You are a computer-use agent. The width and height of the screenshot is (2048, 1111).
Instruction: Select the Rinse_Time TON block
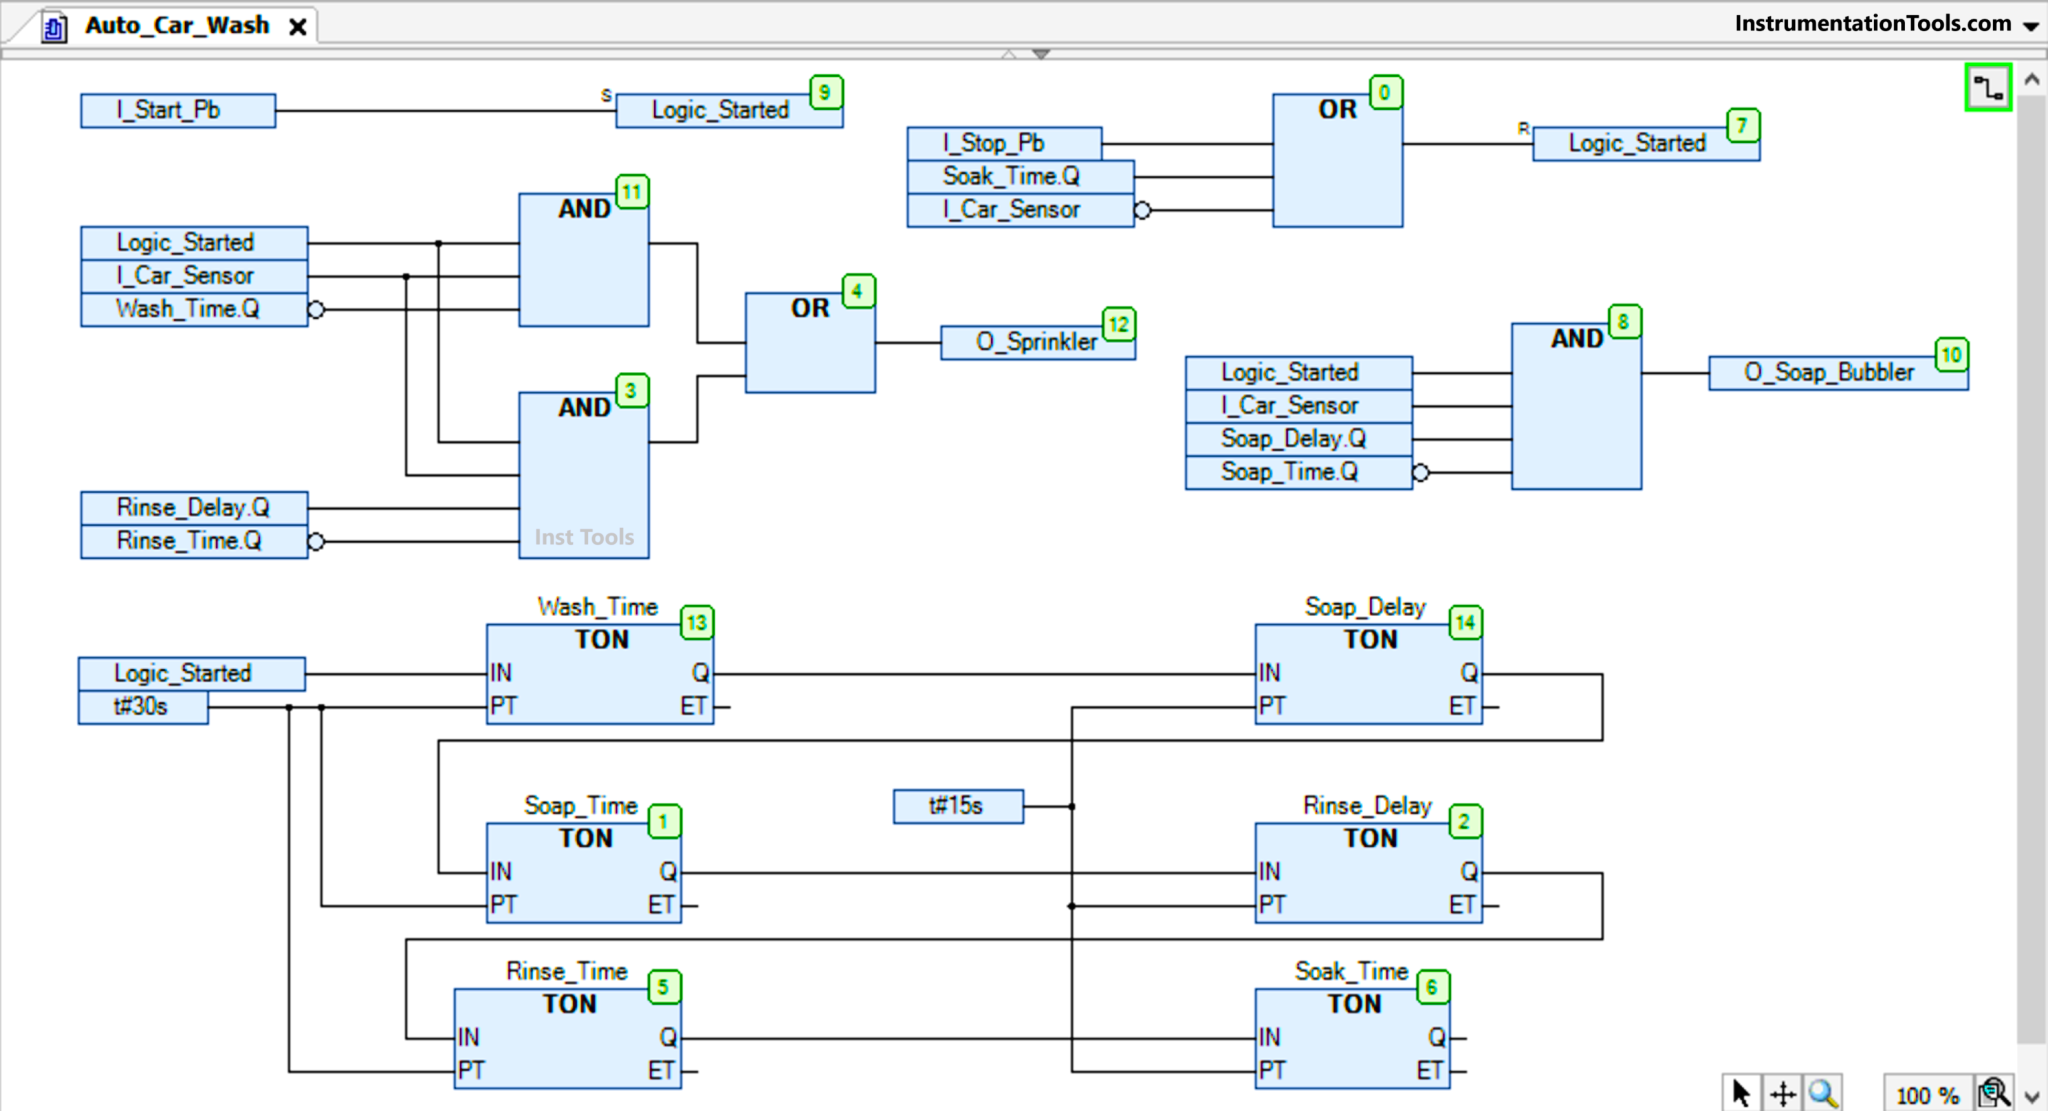(568, 1038)
